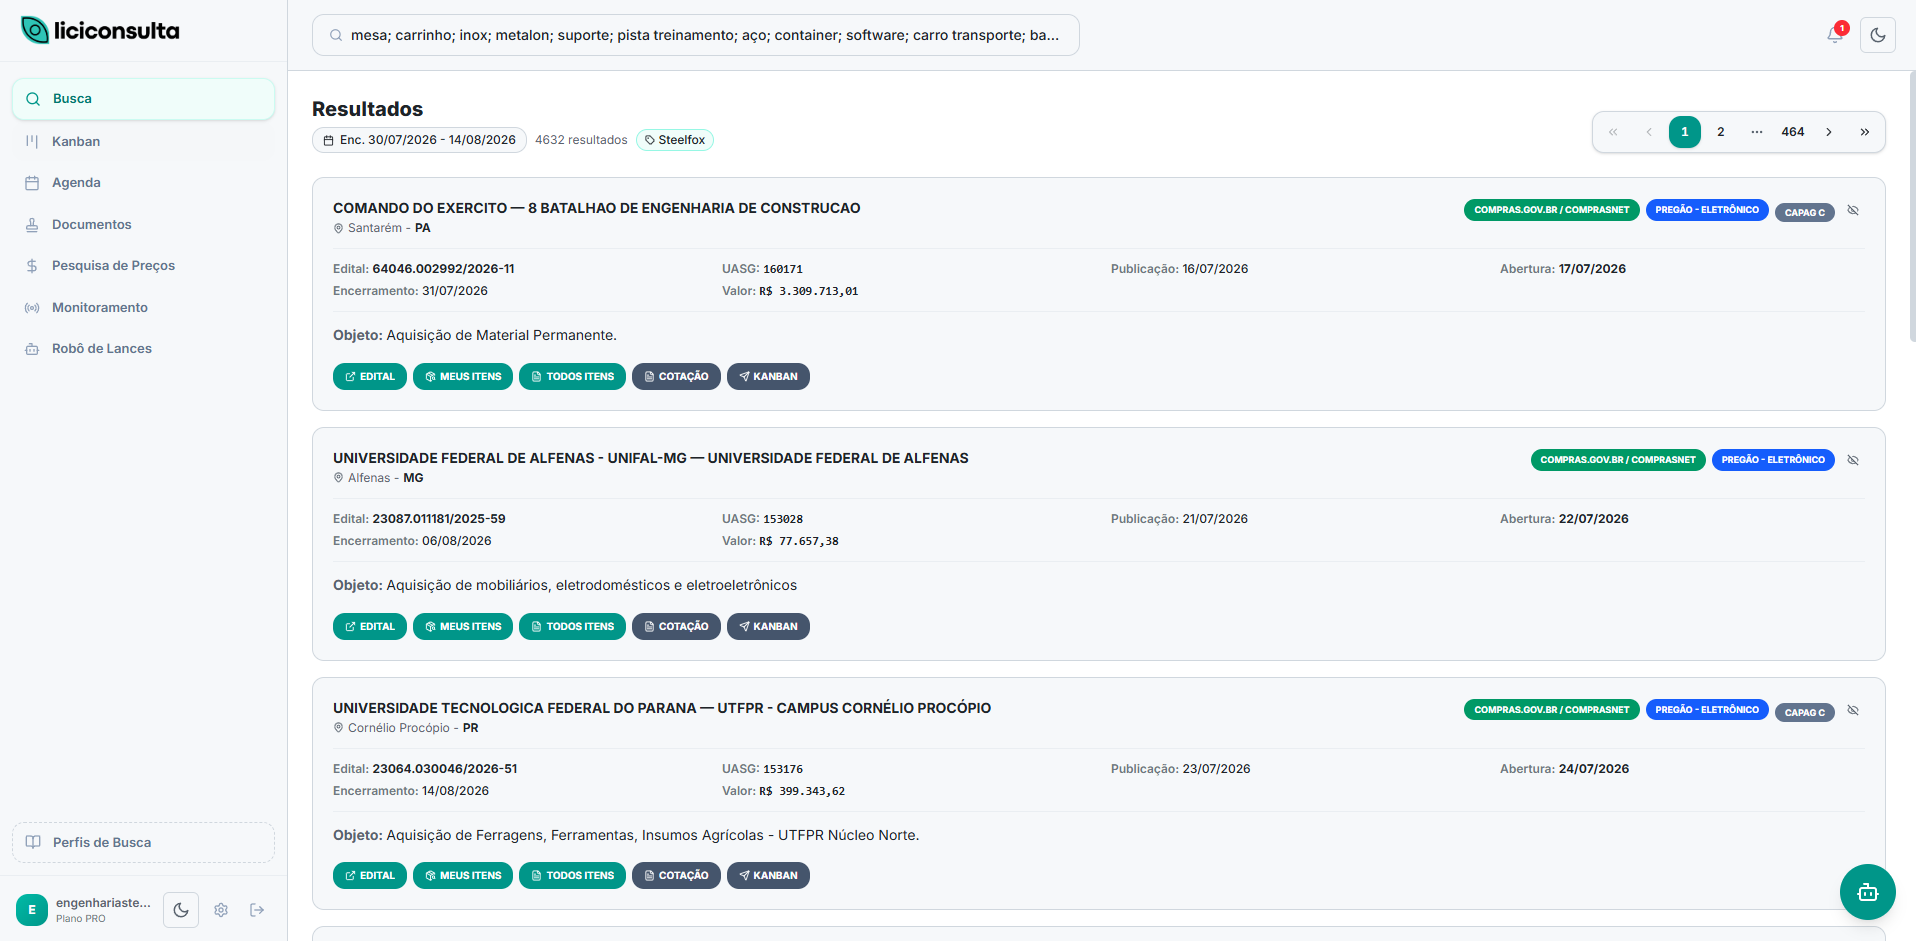Open Pesquisa de Preços in sidebar

point(144,266)
